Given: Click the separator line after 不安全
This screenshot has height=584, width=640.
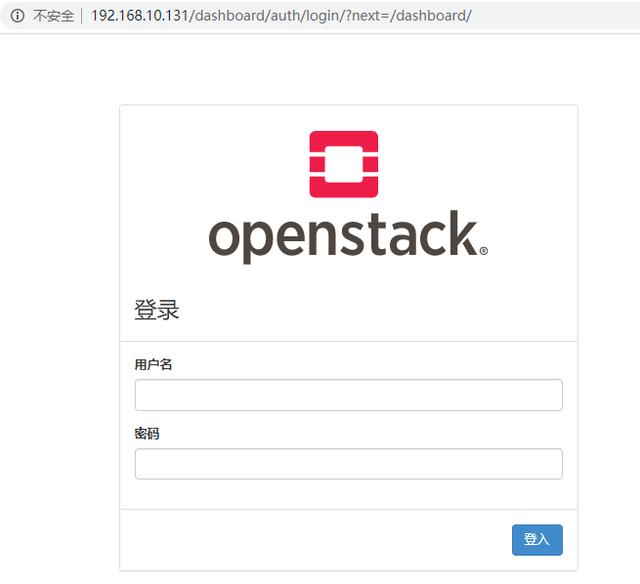Looking at the screenshot, I should tap(82, 16).
